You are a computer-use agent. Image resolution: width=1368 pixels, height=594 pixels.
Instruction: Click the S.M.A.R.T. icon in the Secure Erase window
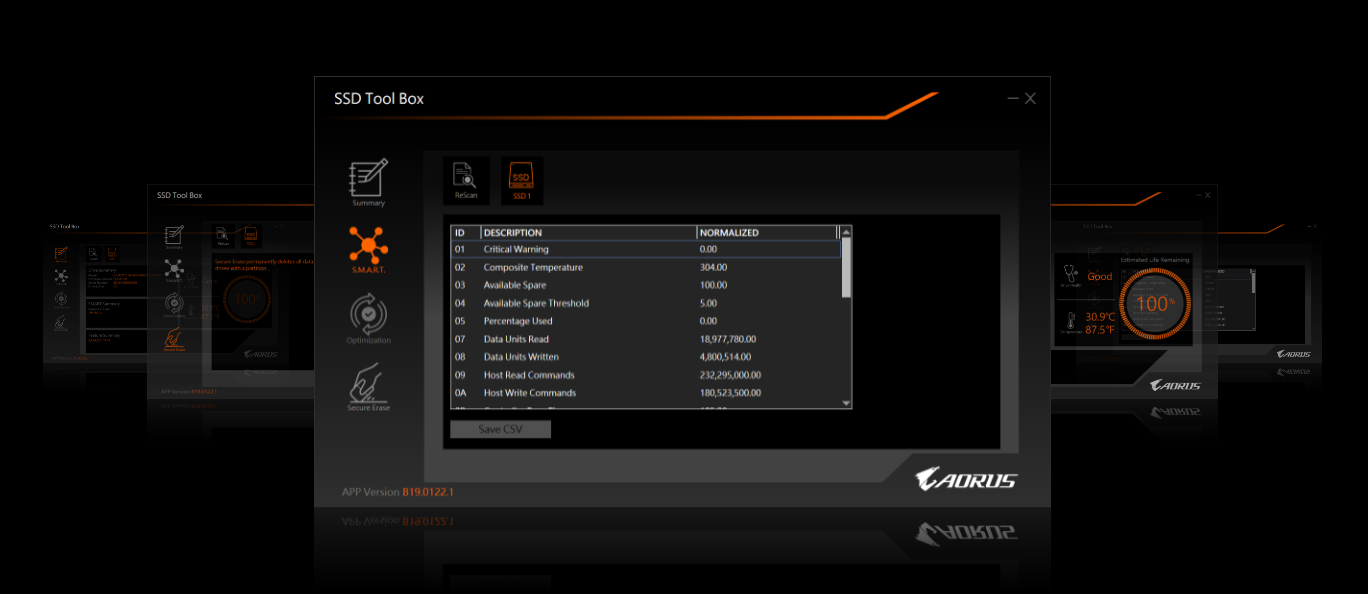click(x=174, y=270)
